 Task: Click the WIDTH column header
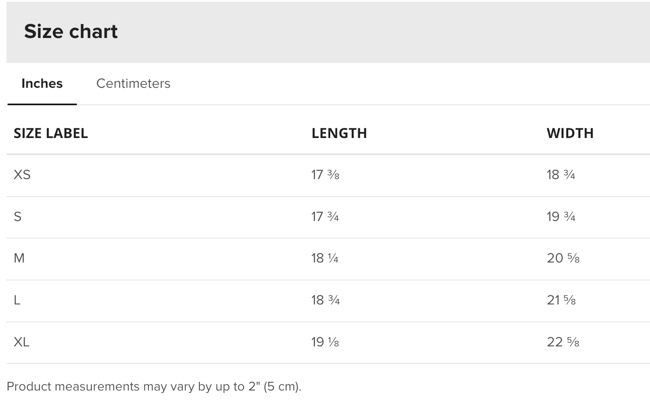570,133
